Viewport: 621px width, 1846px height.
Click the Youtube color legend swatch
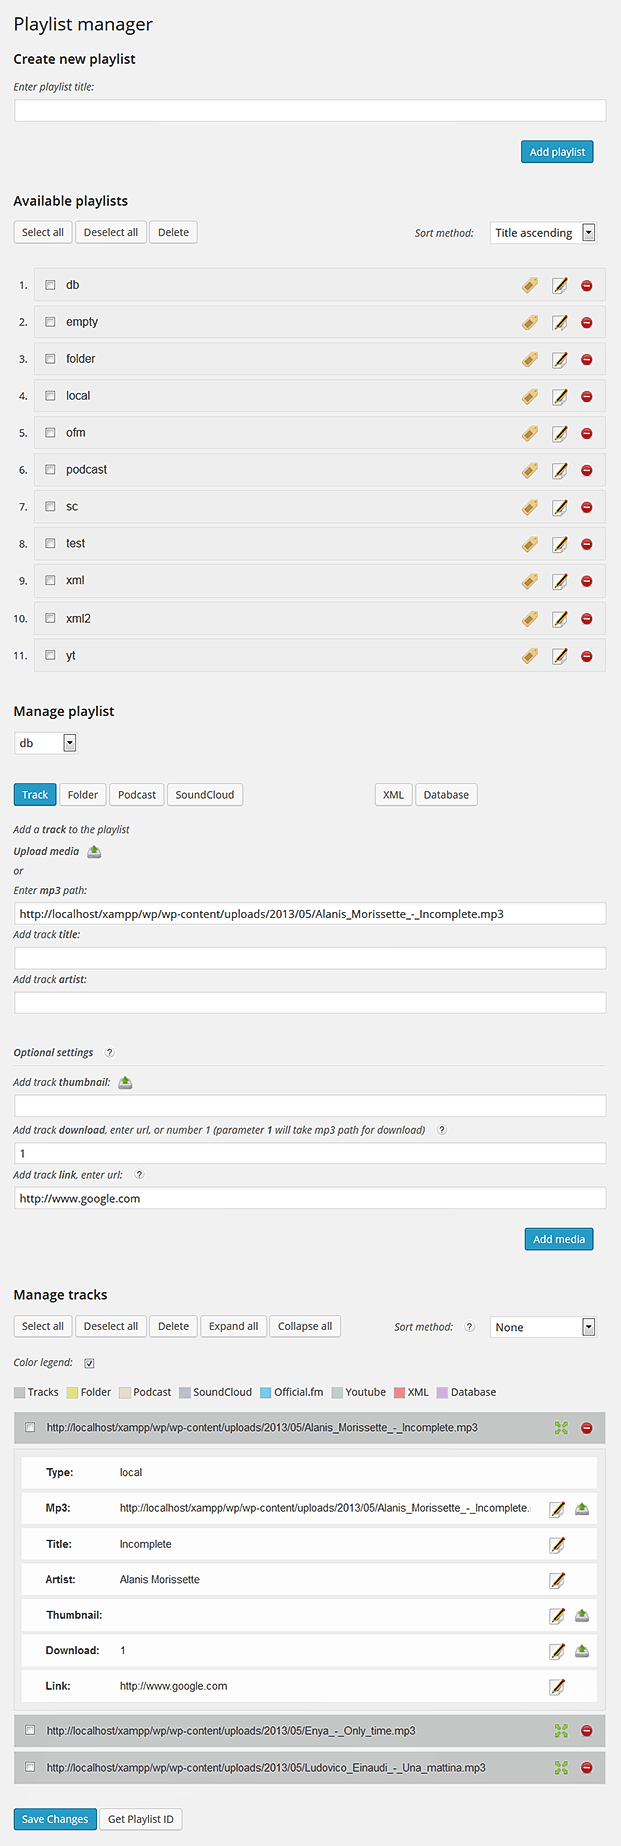coord(338,1392)
